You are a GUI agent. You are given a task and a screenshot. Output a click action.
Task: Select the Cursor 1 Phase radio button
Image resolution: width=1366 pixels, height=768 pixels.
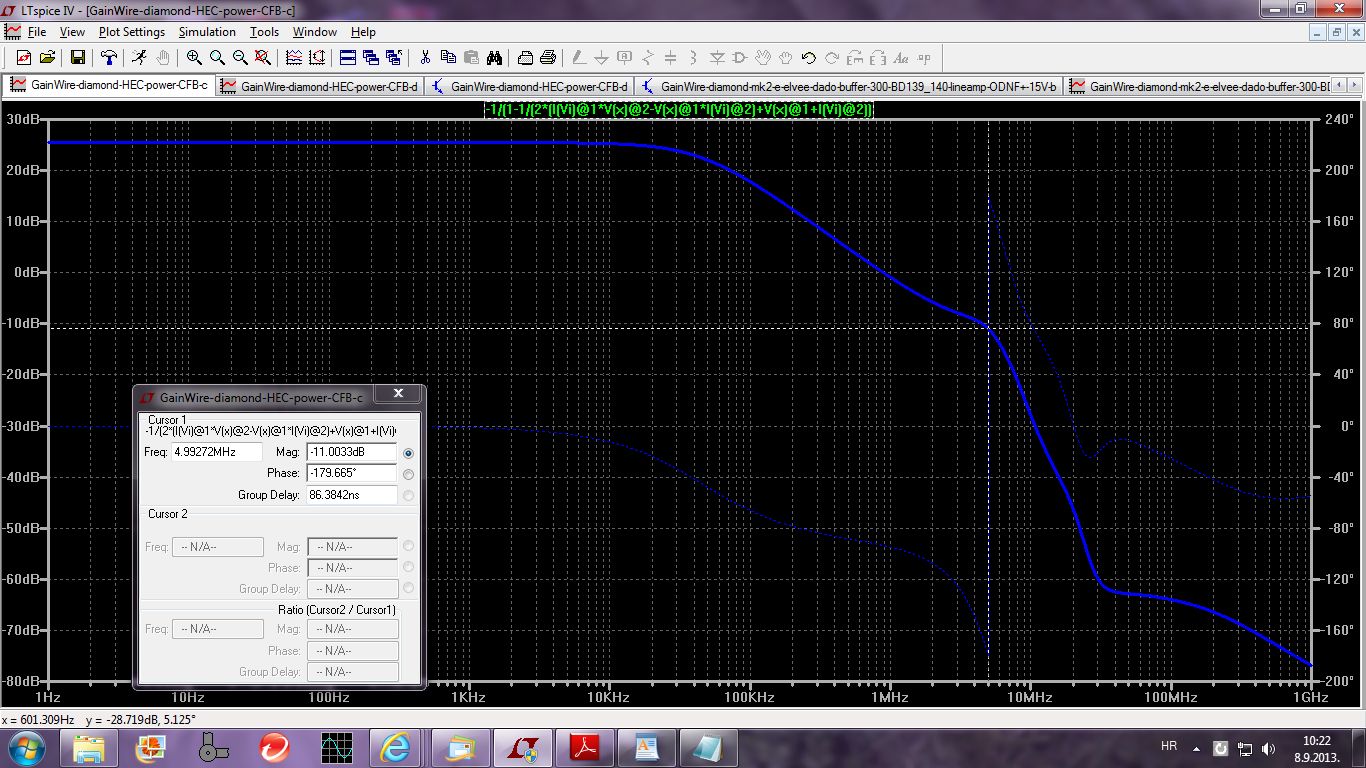[x=408, y=474]
